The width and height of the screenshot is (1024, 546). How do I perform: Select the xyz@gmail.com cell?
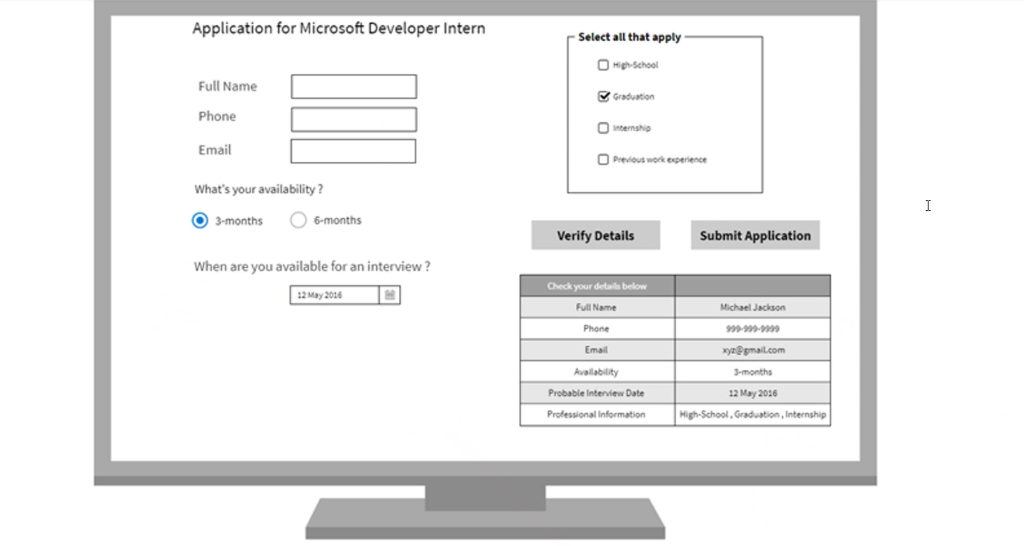click(752, 350)
